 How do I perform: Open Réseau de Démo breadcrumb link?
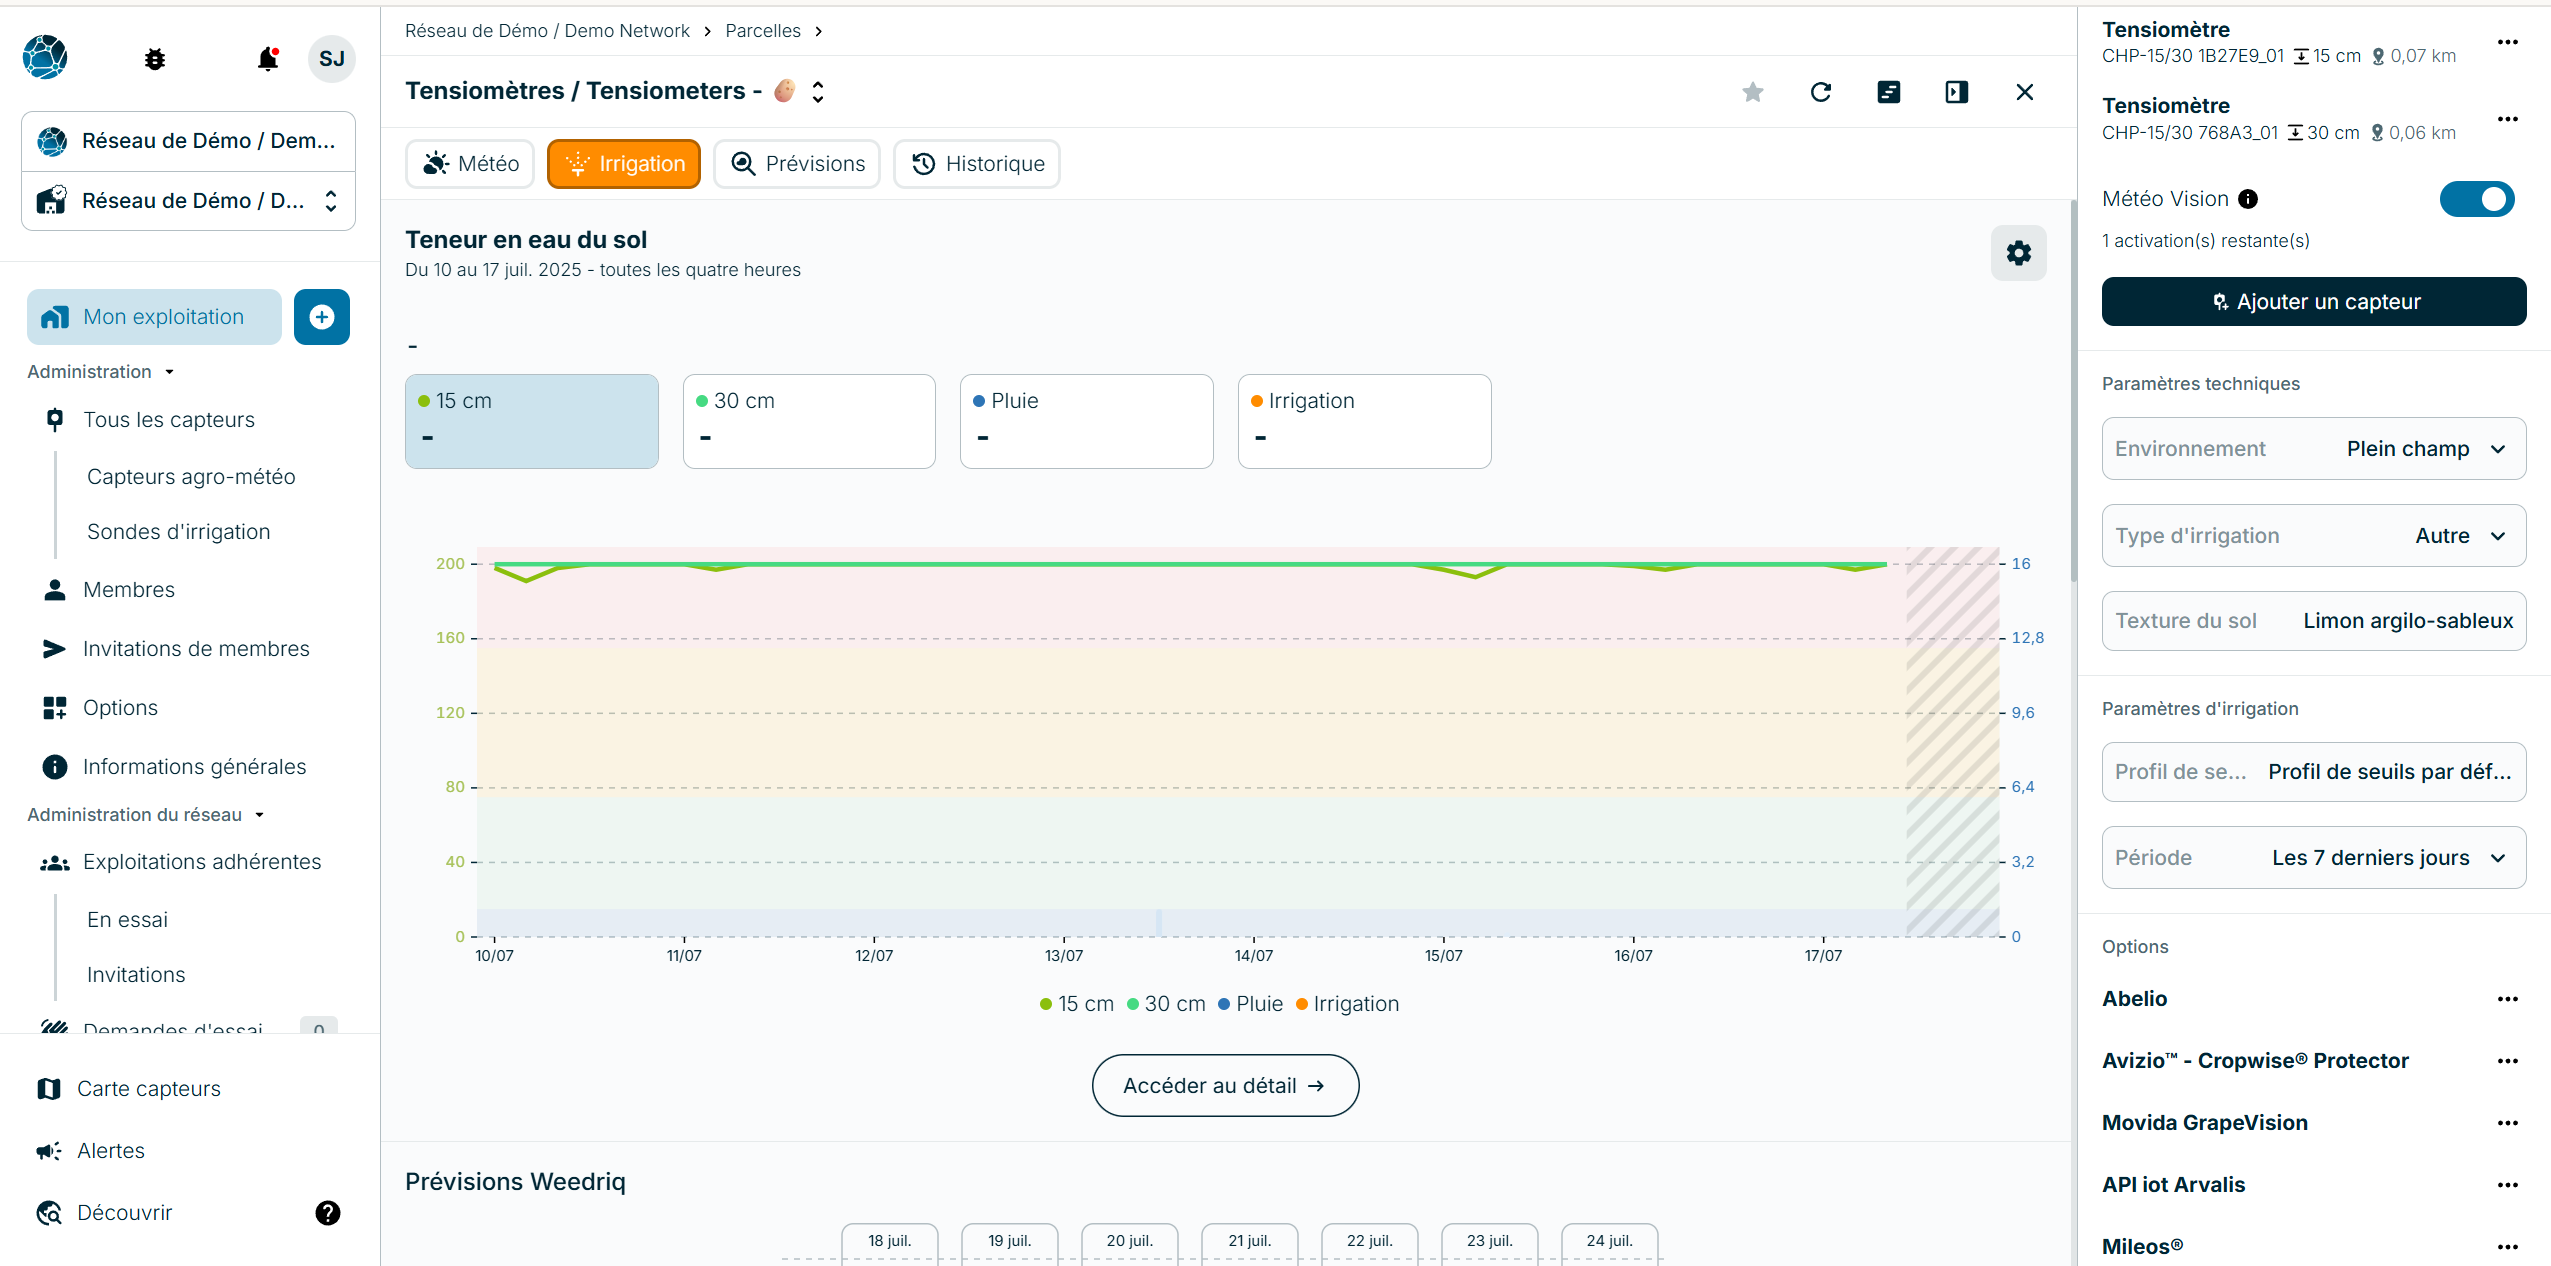click(x=547, y=31)
